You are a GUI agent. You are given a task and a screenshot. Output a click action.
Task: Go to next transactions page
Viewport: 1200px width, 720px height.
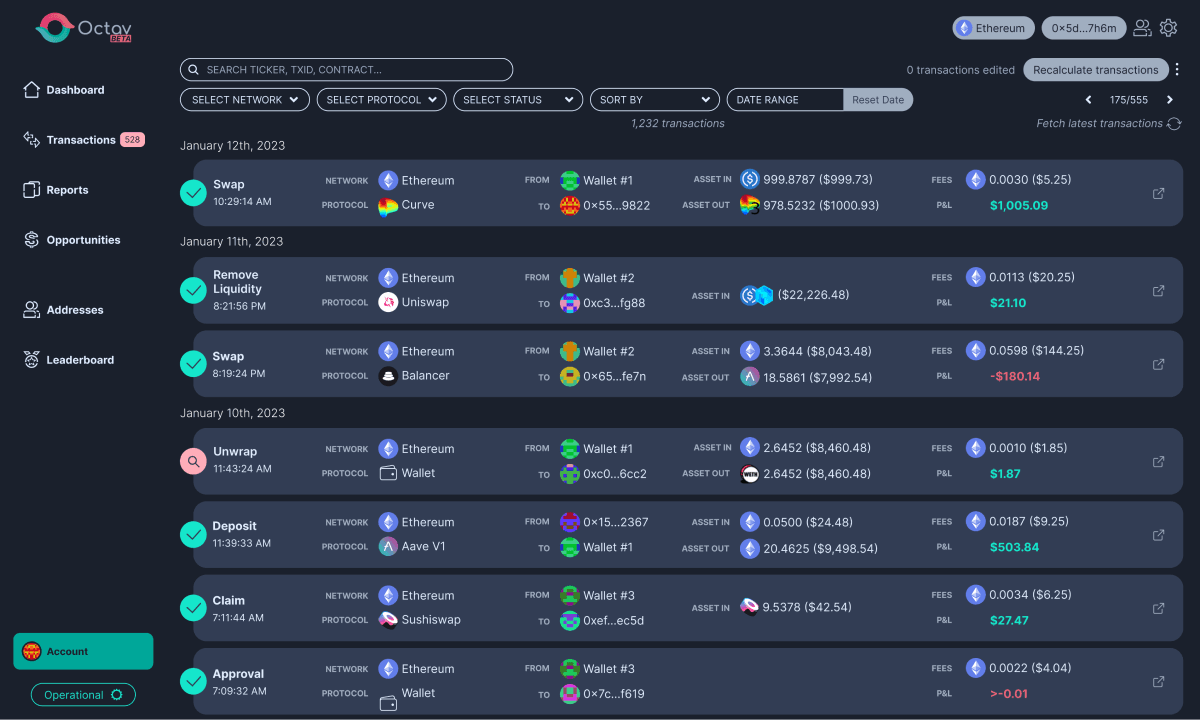point(1170,100)
